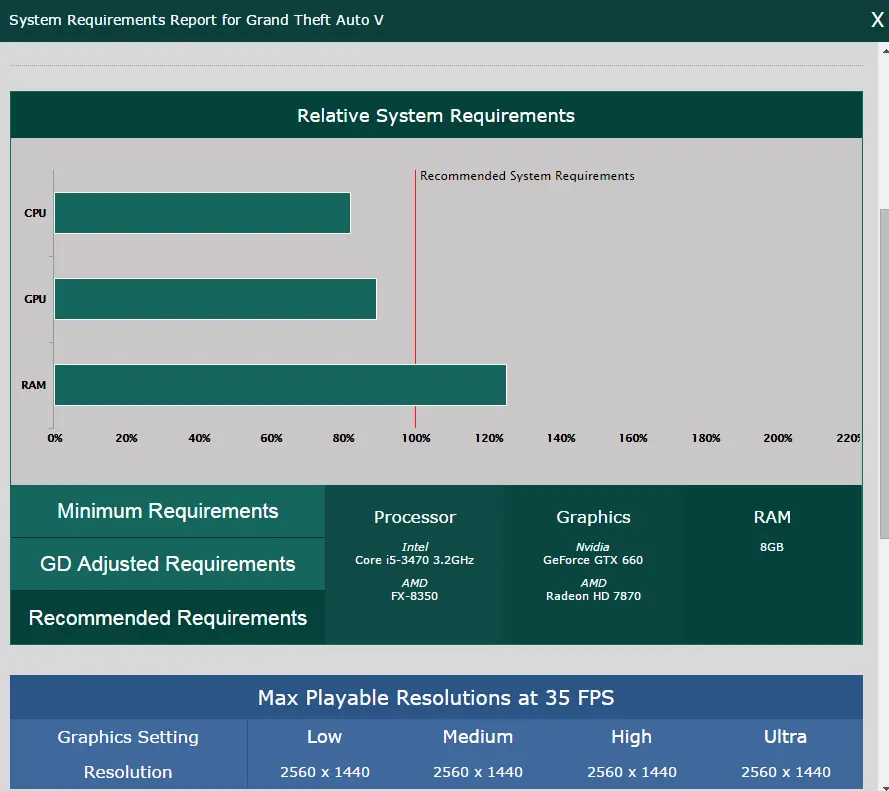
Task: Click 2560 x 1440 under High
Action: (x=631, y=772)
